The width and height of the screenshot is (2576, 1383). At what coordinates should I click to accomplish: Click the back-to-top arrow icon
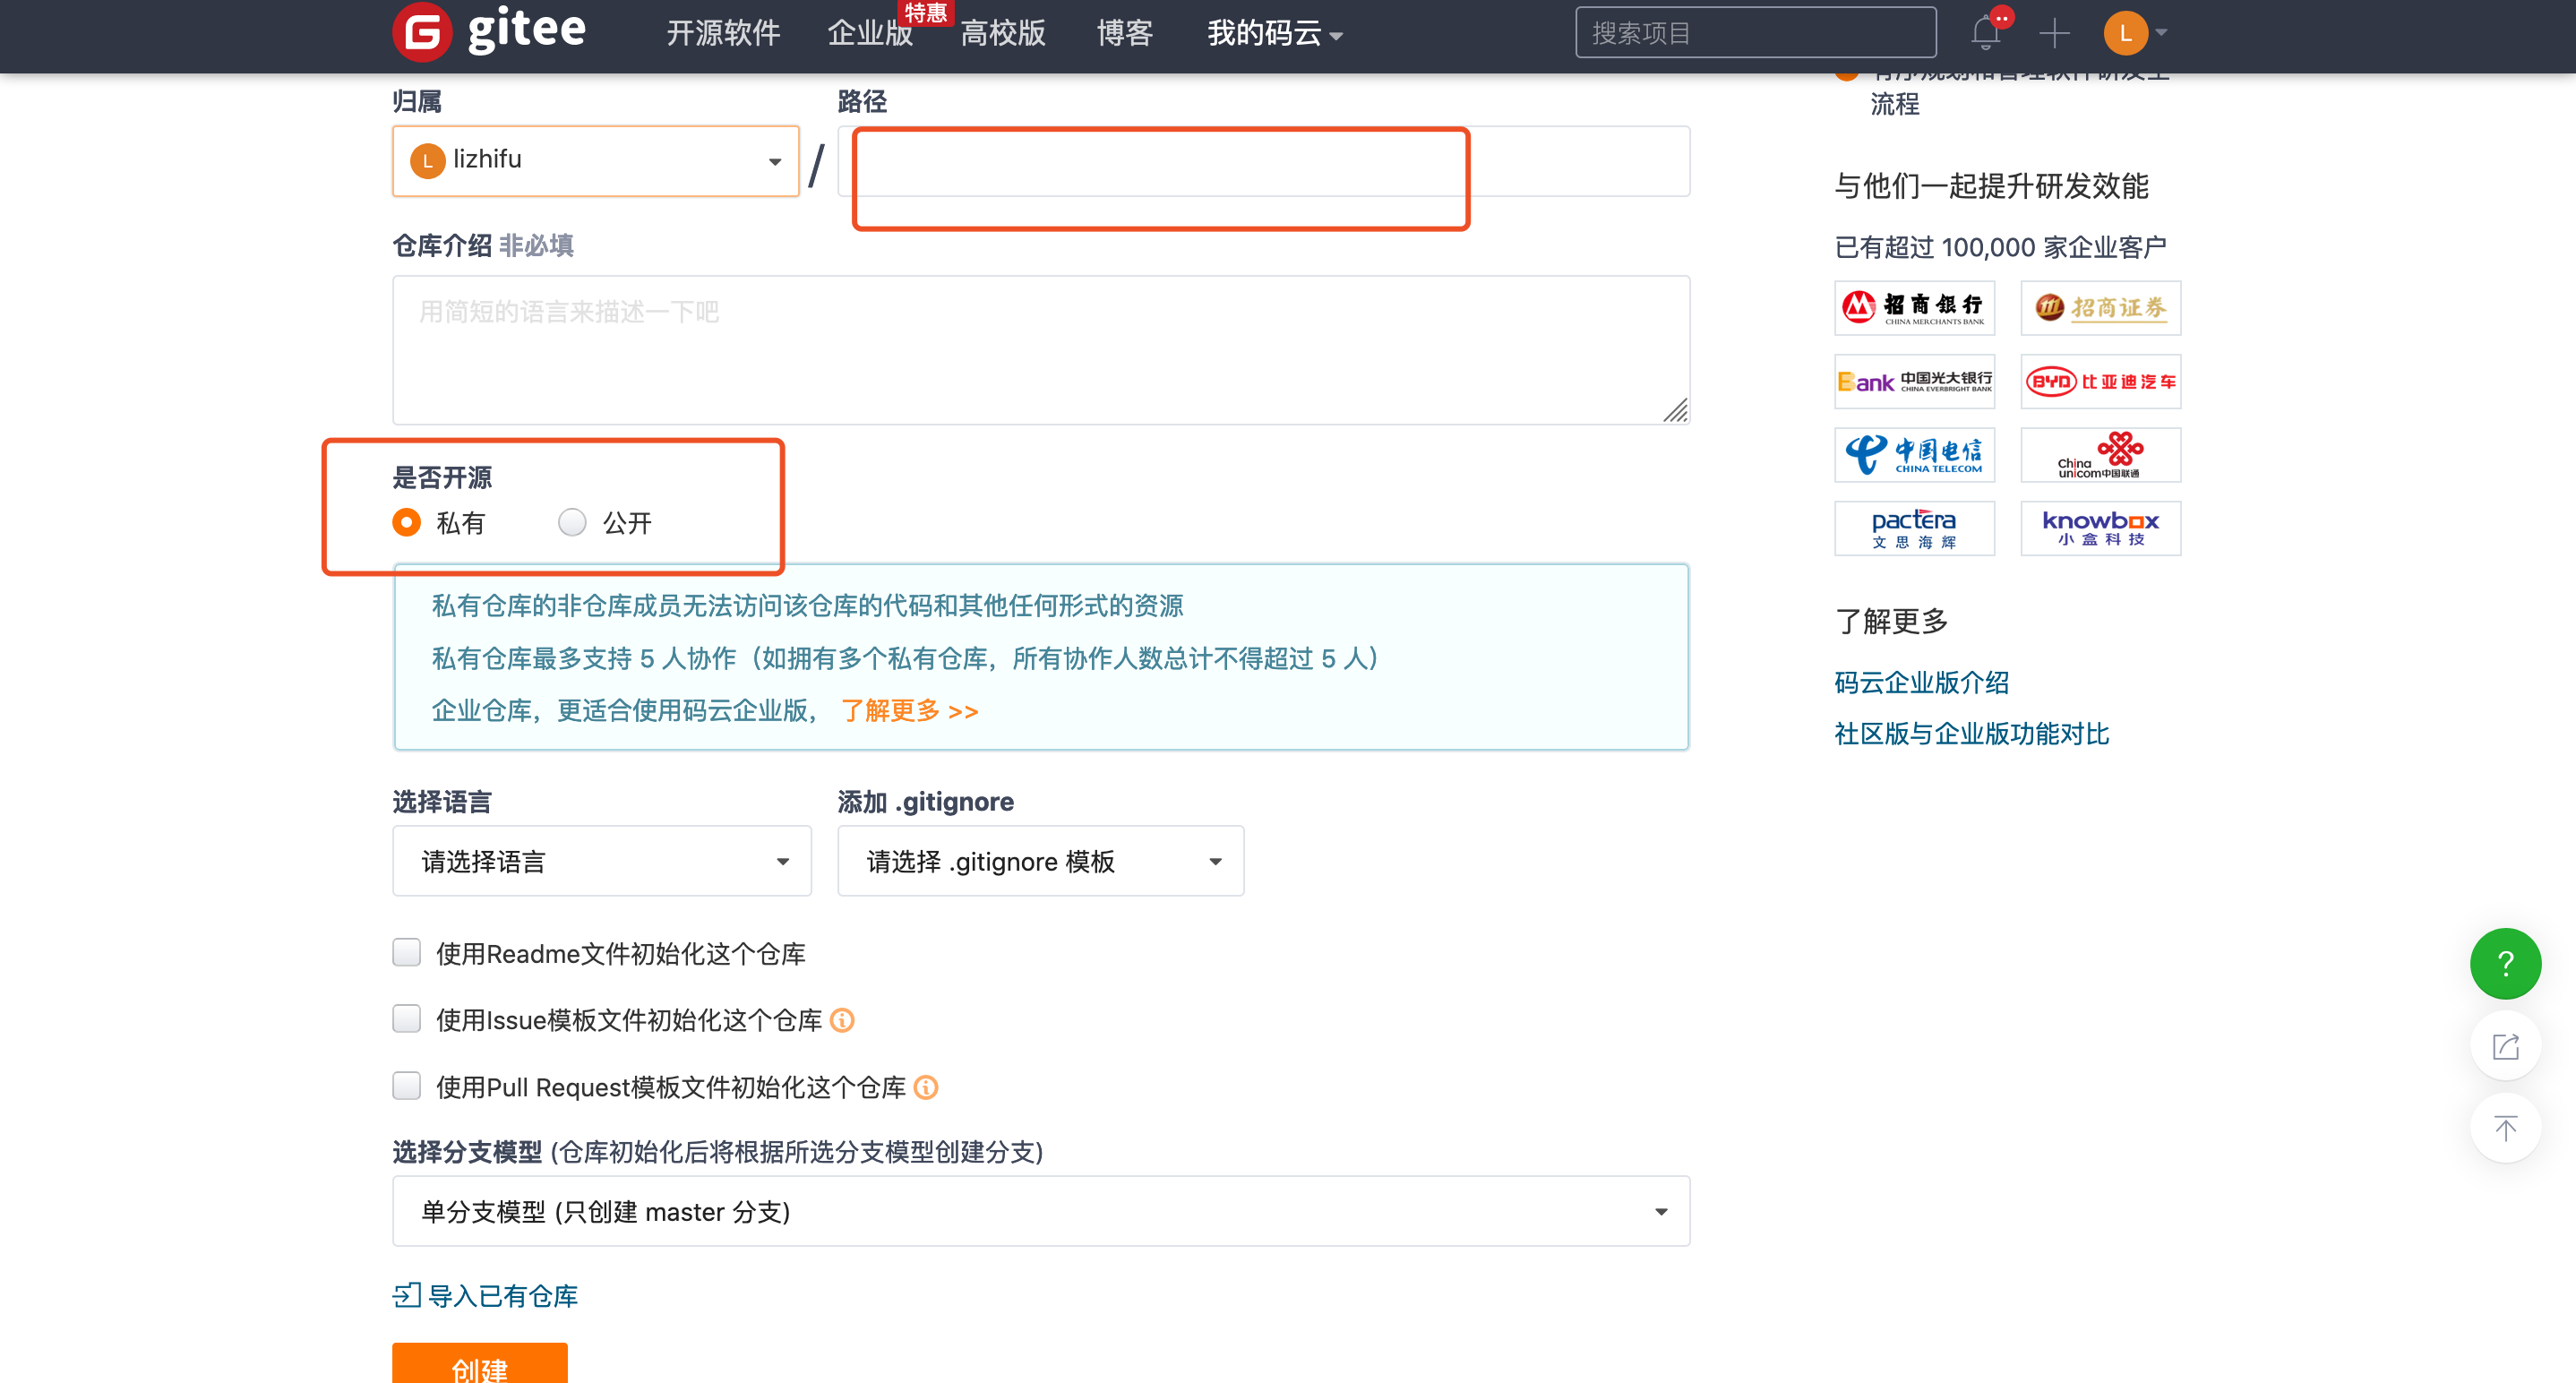[2505, 1129]
